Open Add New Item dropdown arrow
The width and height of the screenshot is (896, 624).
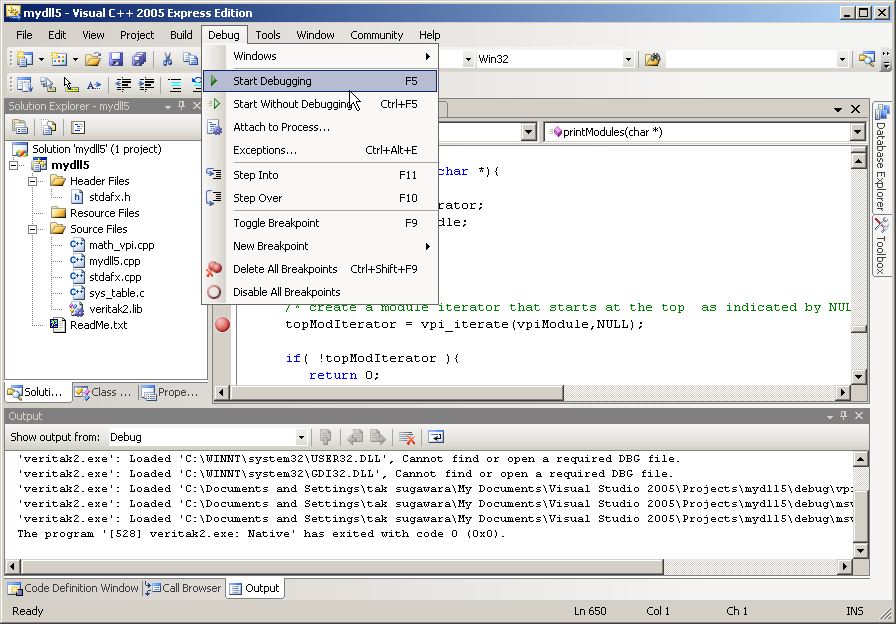click(75, 59)
